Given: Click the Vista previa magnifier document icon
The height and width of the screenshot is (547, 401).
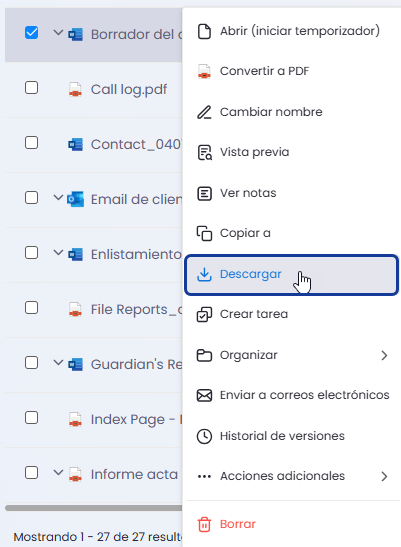Looking at the screenshot, I should [x=205, y=152].
